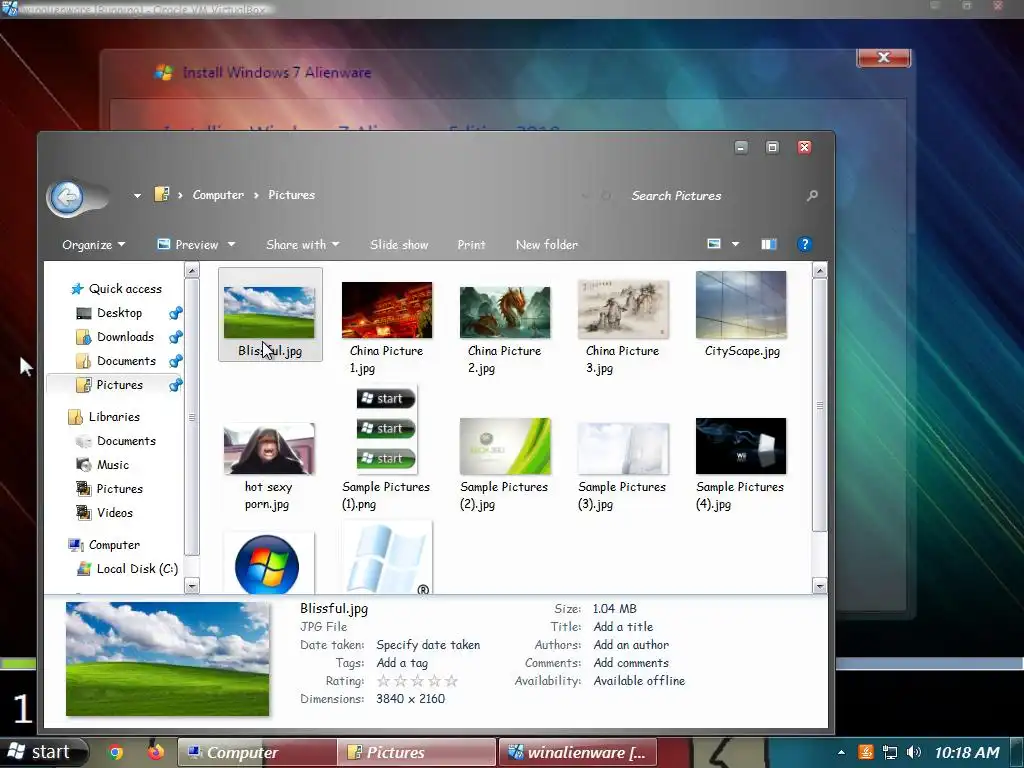This screenshot has height=768, width=1024.
Task: Click Add comments field
Action: [x=631, y=663]
